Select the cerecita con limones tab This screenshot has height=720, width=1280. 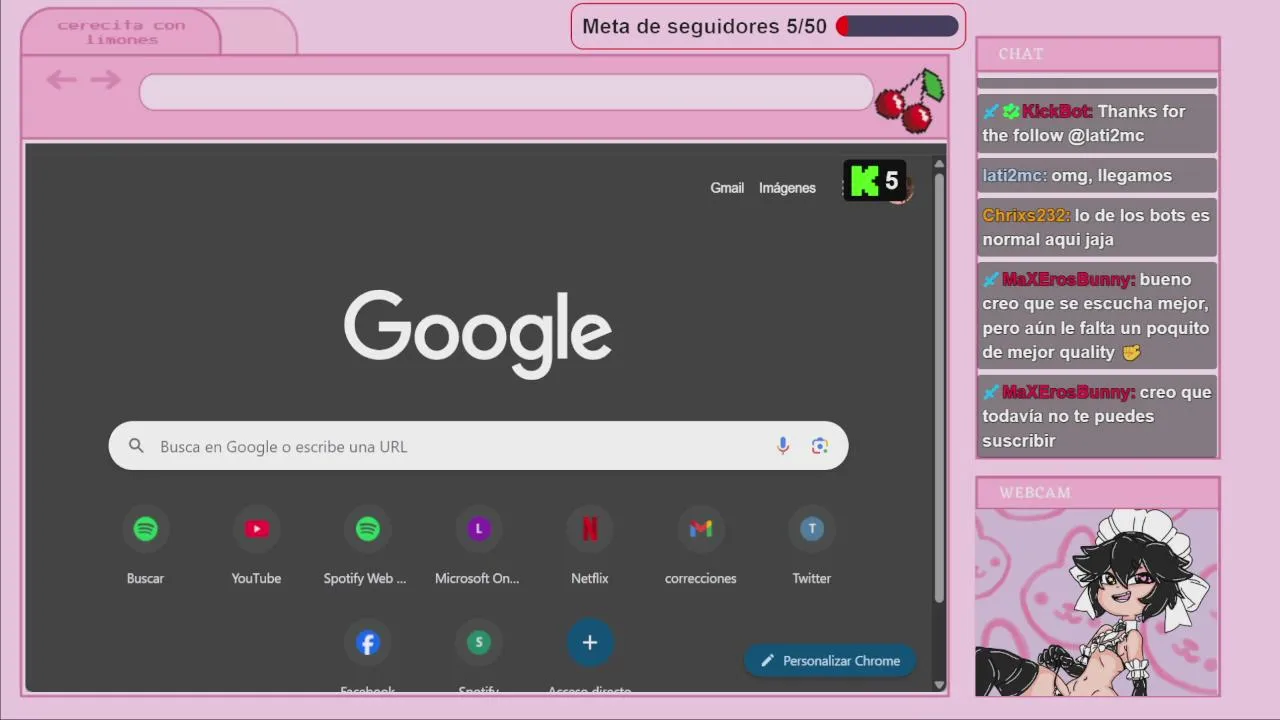121,32
